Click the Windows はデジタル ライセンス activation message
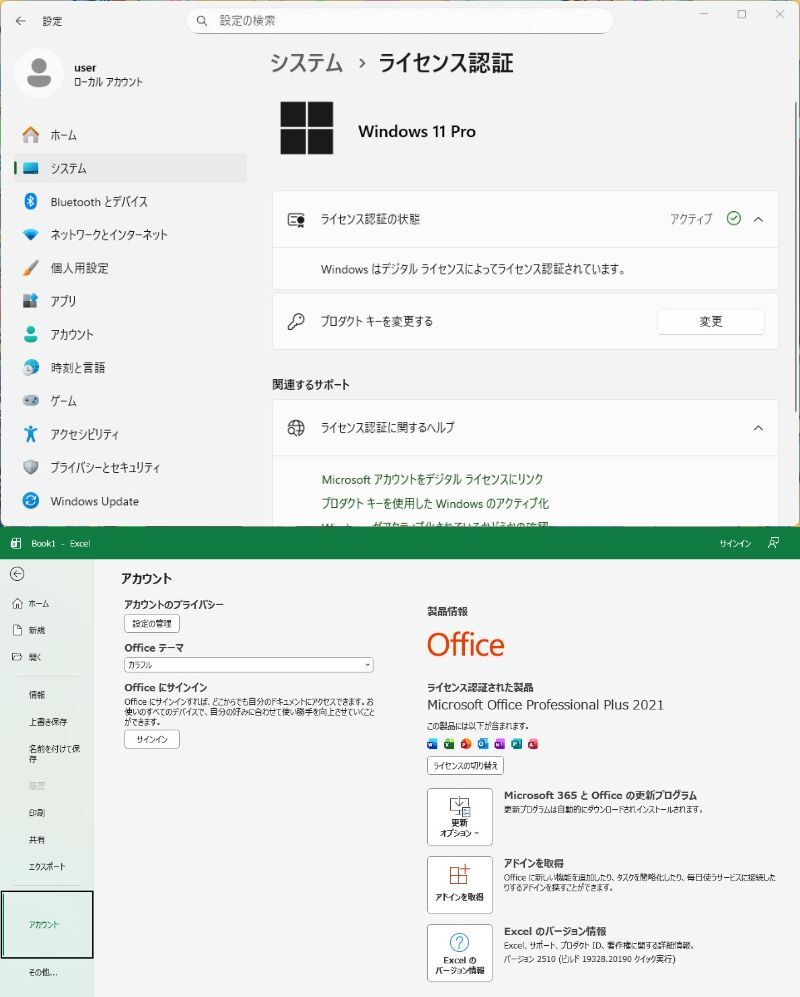Screen dimensions: 800x997 click(472, 269)
